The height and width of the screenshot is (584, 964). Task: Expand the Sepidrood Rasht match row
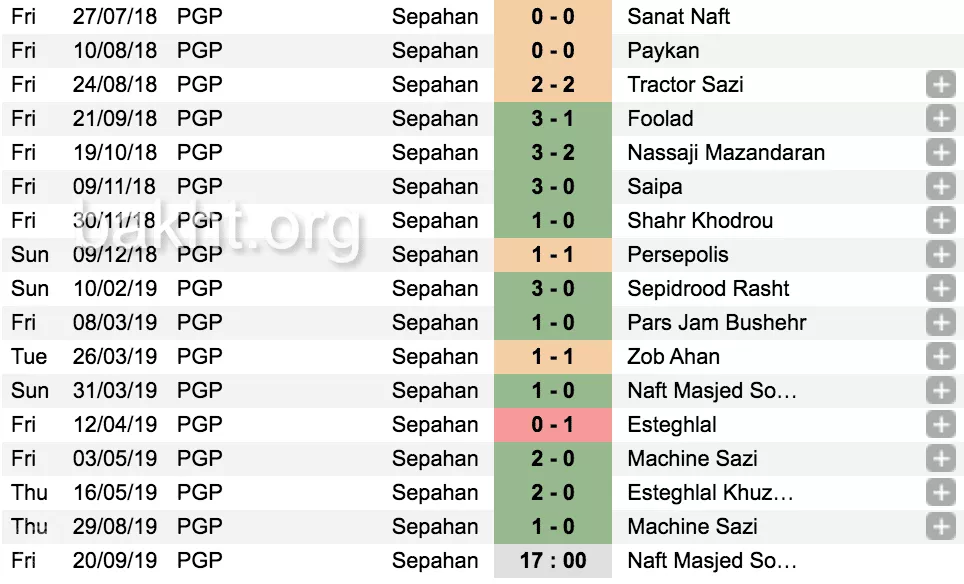(940, 289)
